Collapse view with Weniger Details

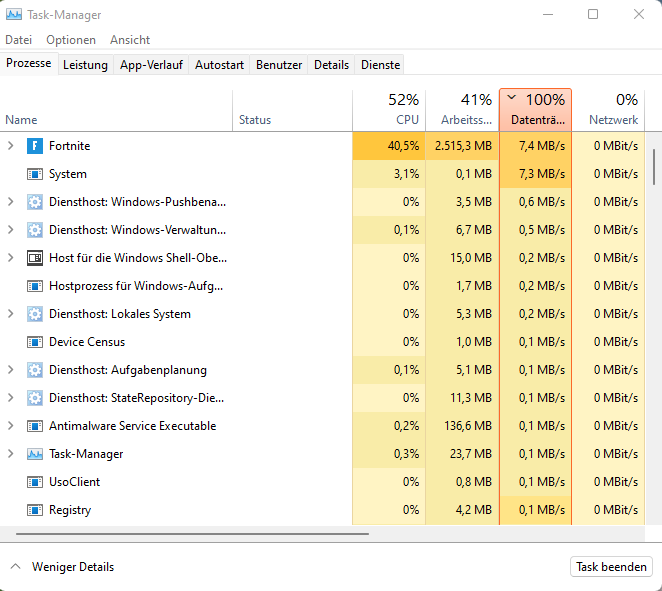pyautogui.click(x=62, y=567)
